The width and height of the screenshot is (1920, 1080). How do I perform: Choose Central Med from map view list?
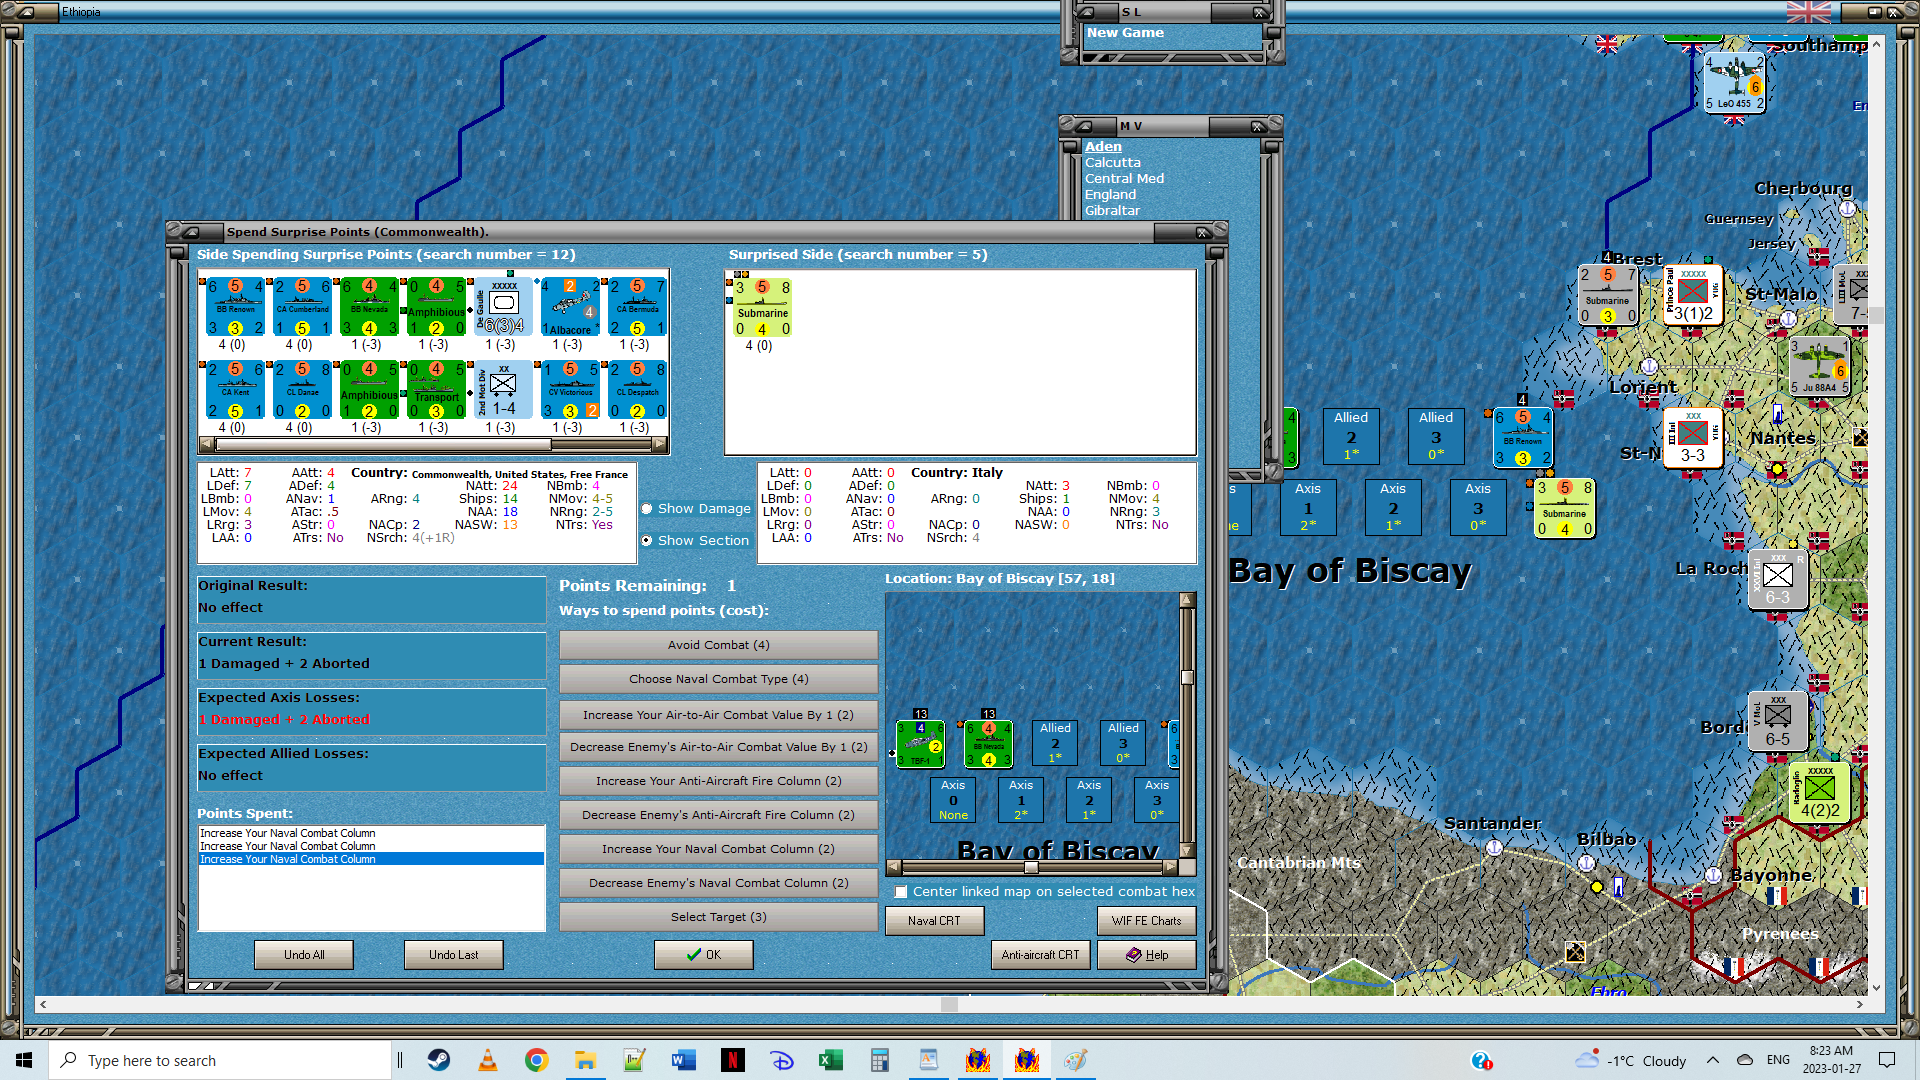point(1124,179)
